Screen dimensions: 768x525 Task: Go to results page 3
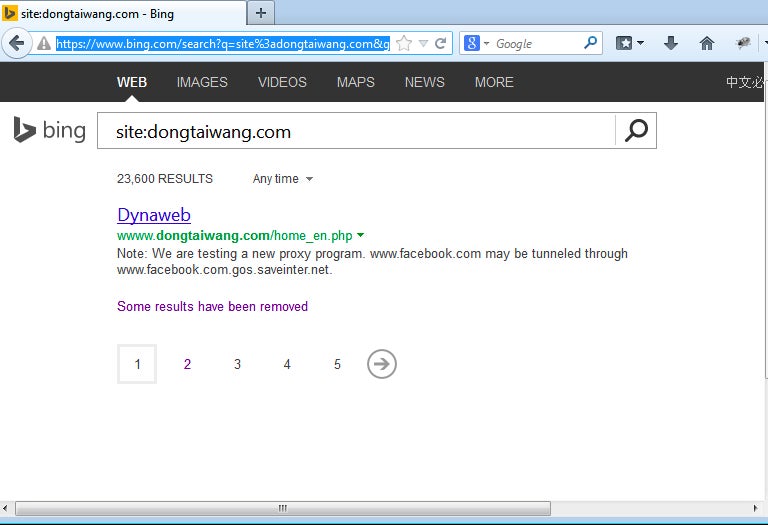pyautogui.click(x=237, y=364)
